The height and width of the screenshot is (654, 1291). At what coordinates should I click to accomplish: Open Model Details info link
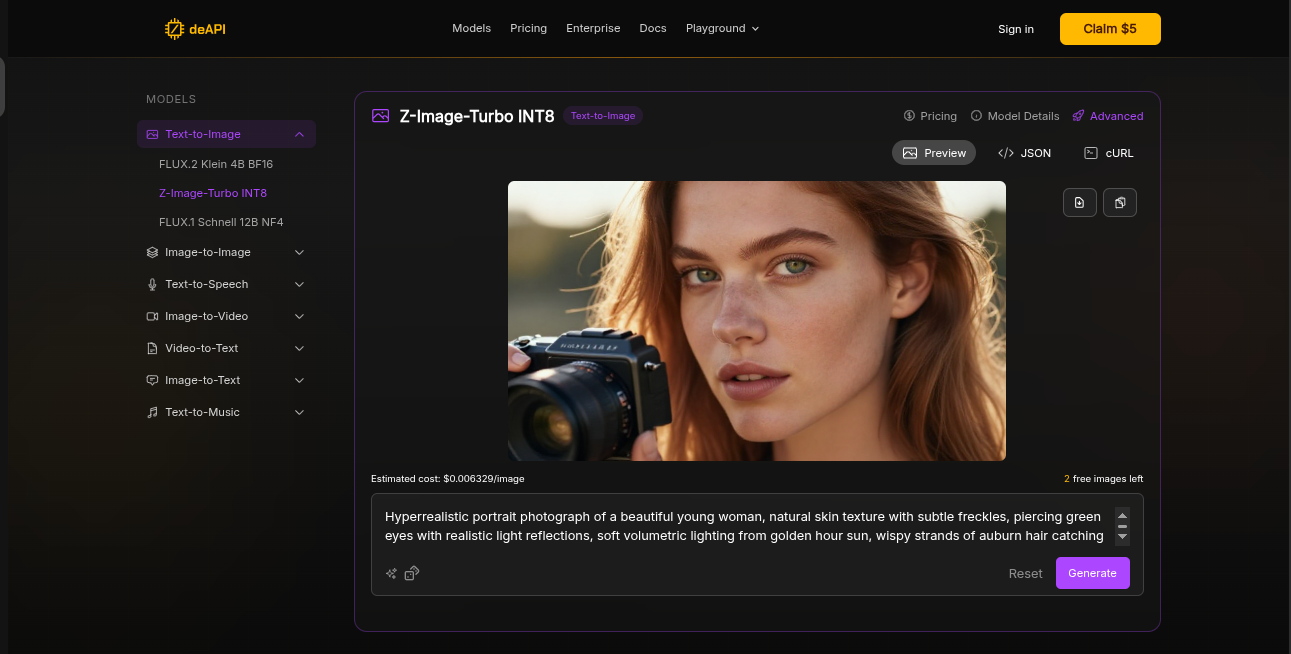pos(1015,116)
